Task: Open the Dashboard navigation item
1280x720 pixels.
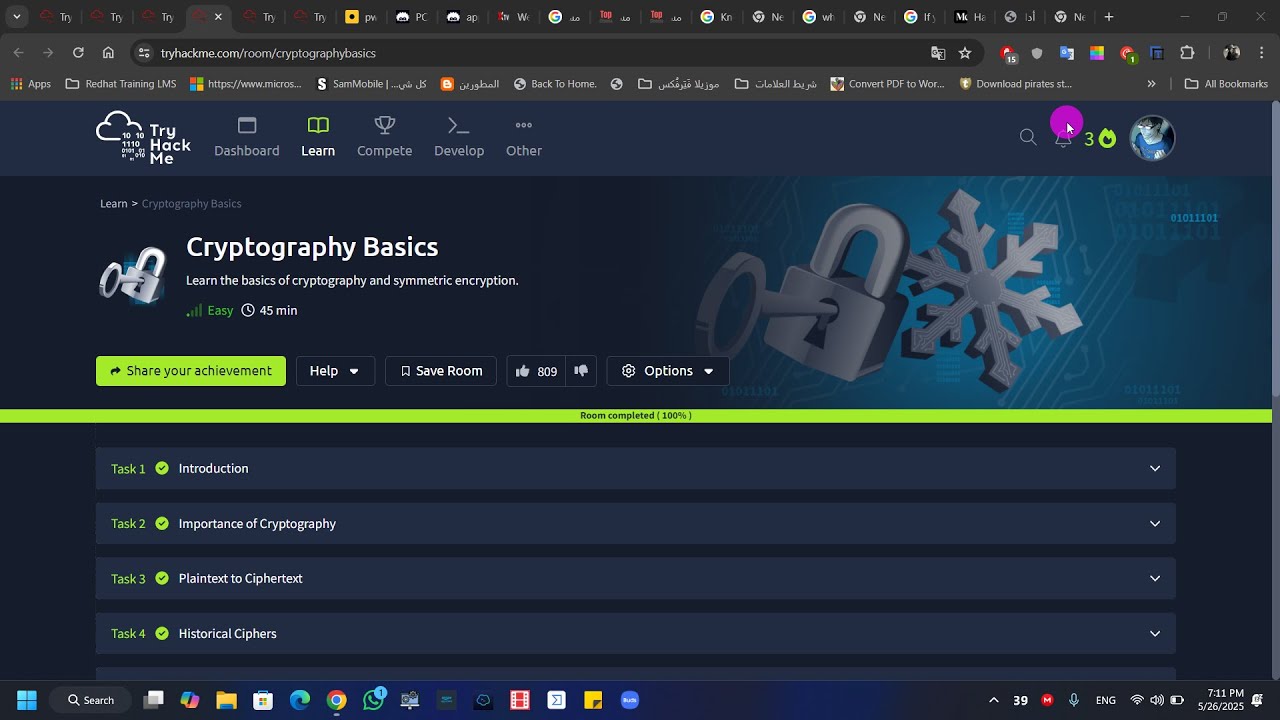Action: 247,137
